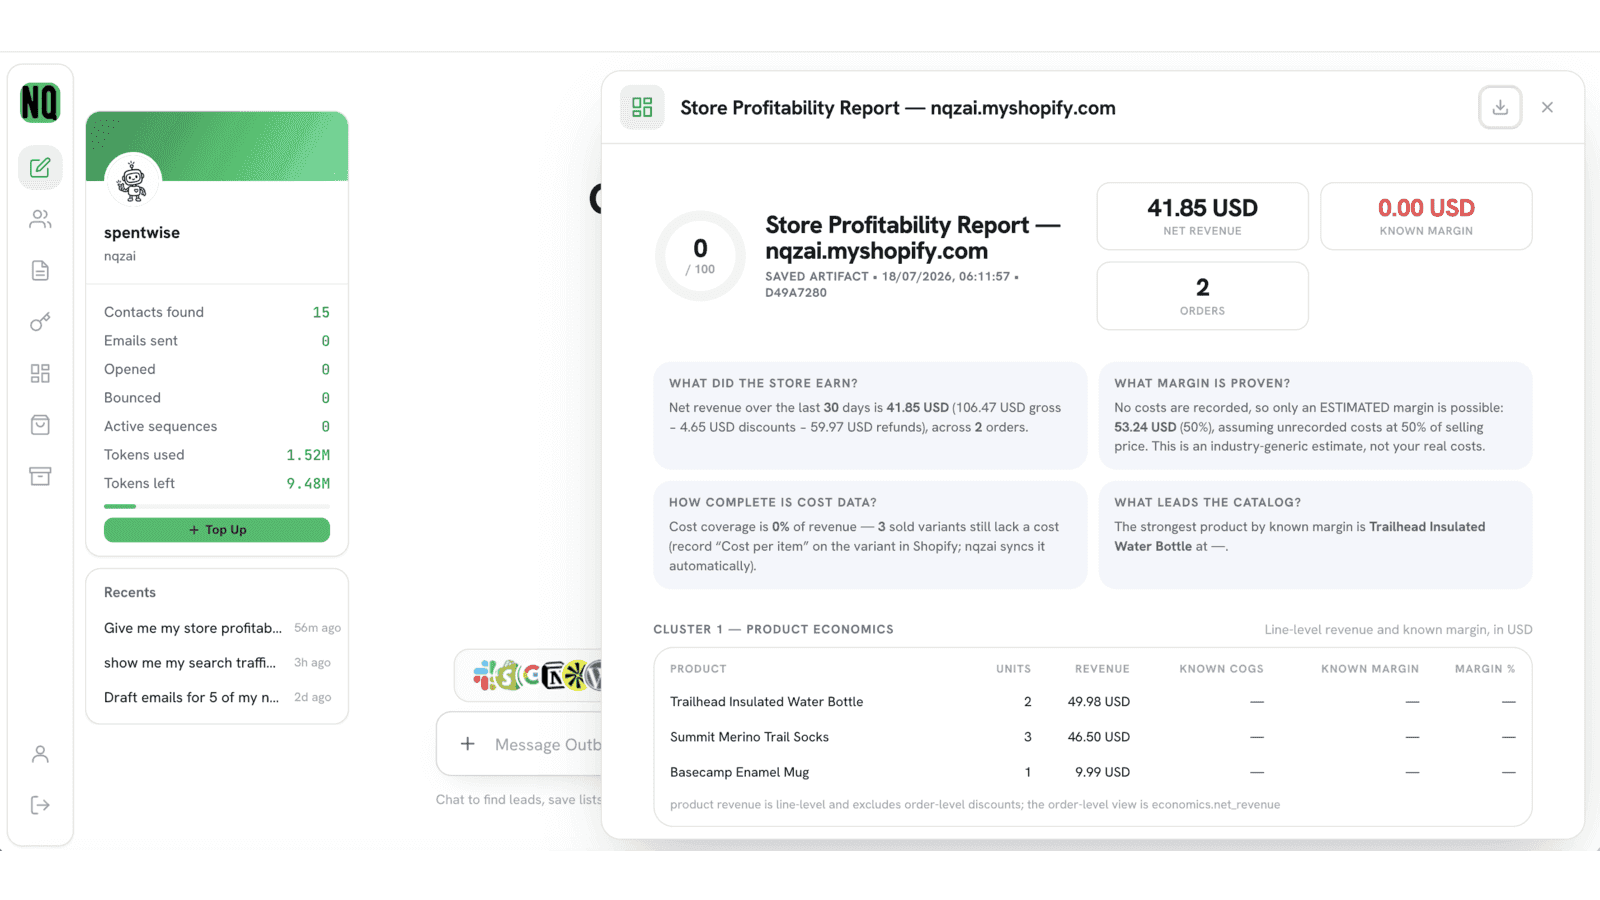Click the 49.98 USD revenue cell
Viewport: 1600px width, 900px height.
coord(1098,702)
